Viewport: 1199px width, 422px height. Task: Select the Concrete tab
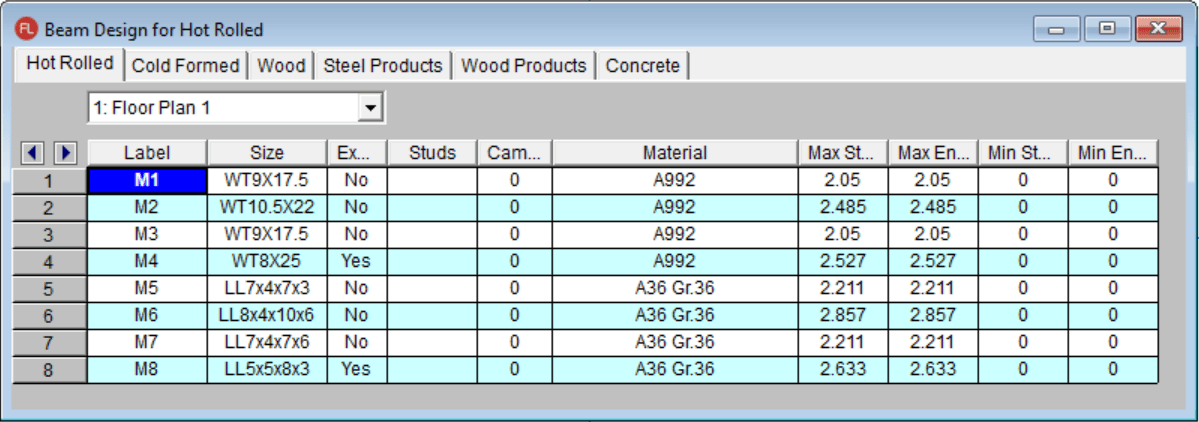[x=642, y=66]
